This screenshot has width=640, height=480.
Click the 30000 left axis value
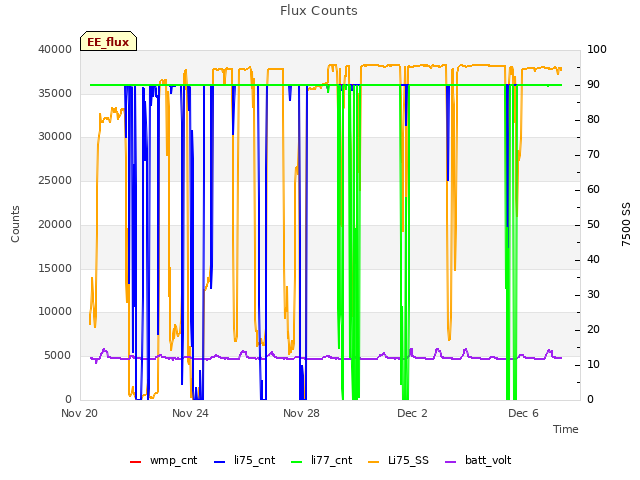coord(55,137)
